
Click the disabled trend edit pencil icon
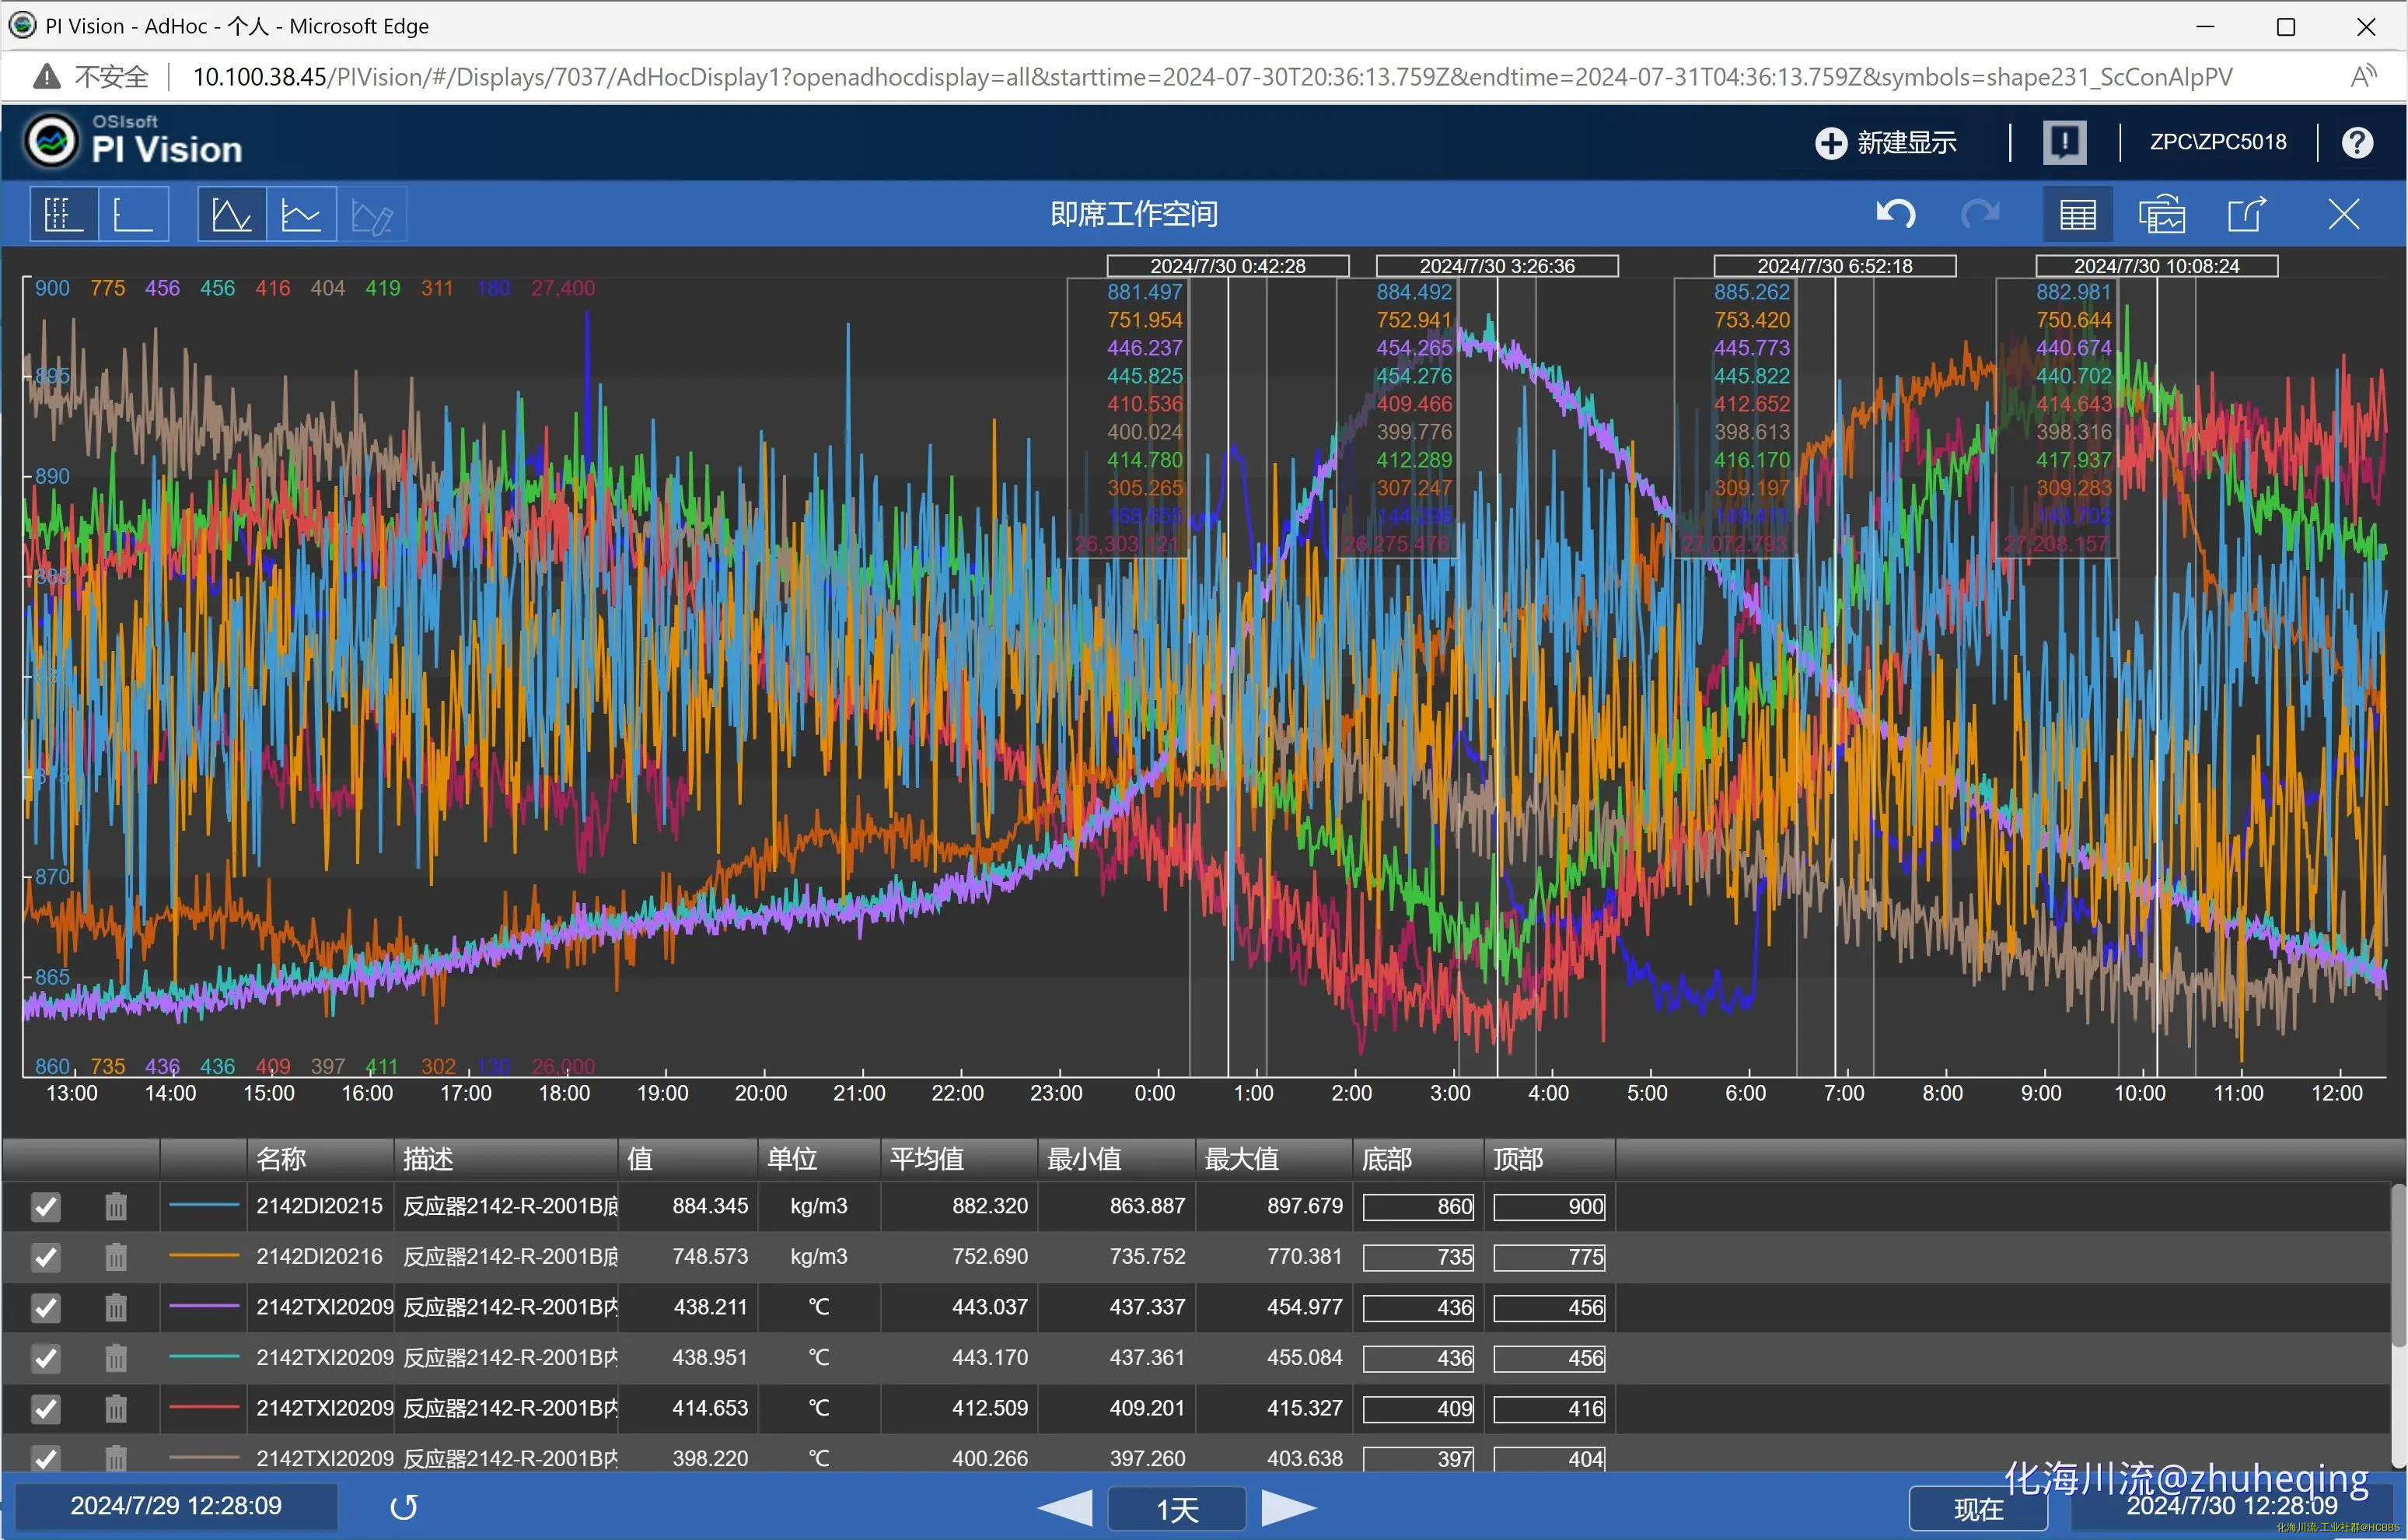point(372,214)
